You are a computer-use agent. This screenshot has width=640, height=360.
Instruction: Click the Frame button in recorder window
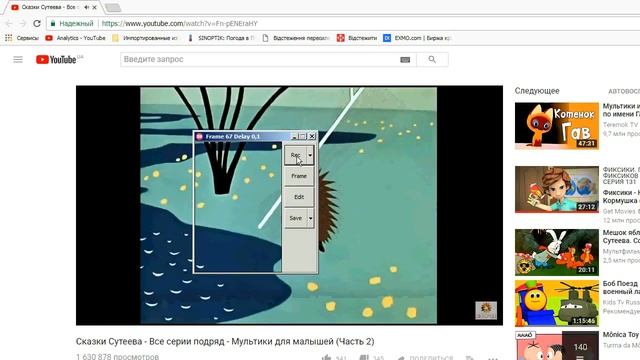pyautogui.click(x=299, y=176)
